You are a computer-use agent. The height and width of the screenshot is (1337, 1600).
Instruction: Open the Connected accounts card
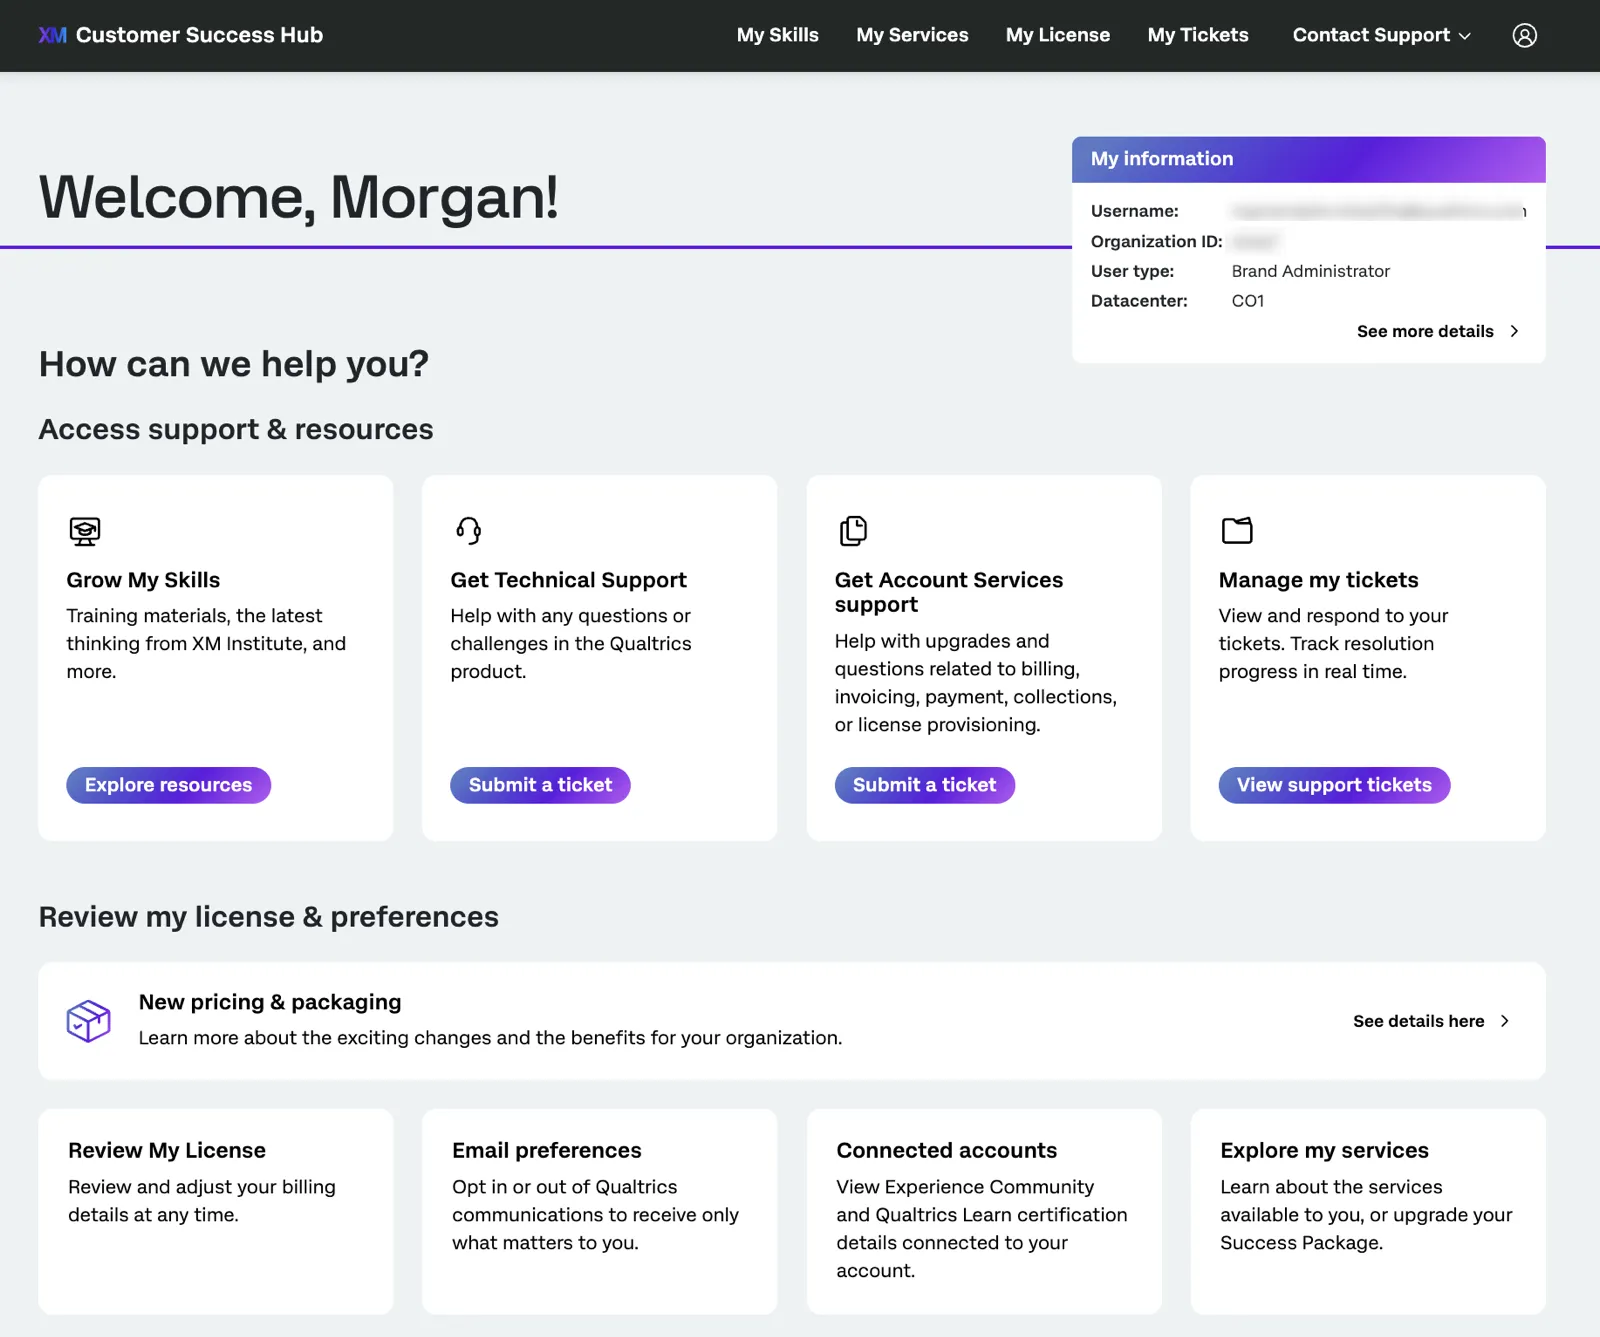(984, 1211)
